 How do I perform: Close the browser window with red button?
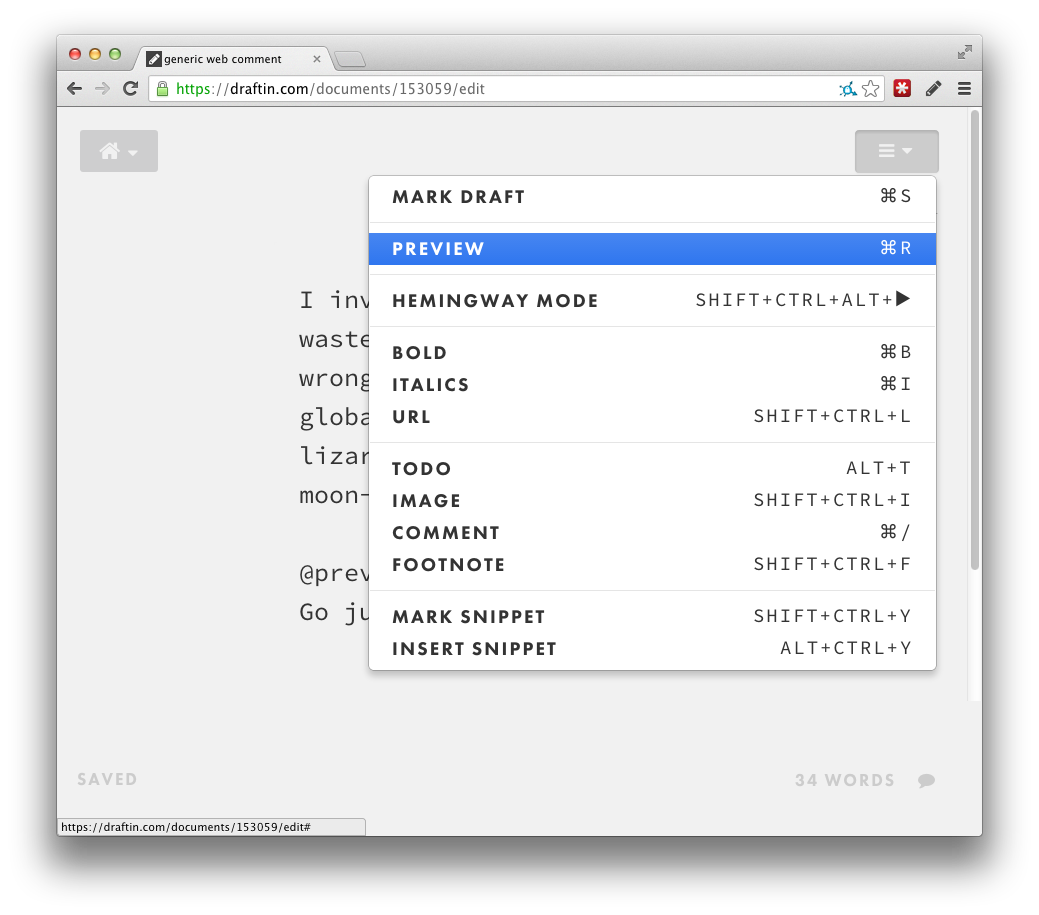75,54
